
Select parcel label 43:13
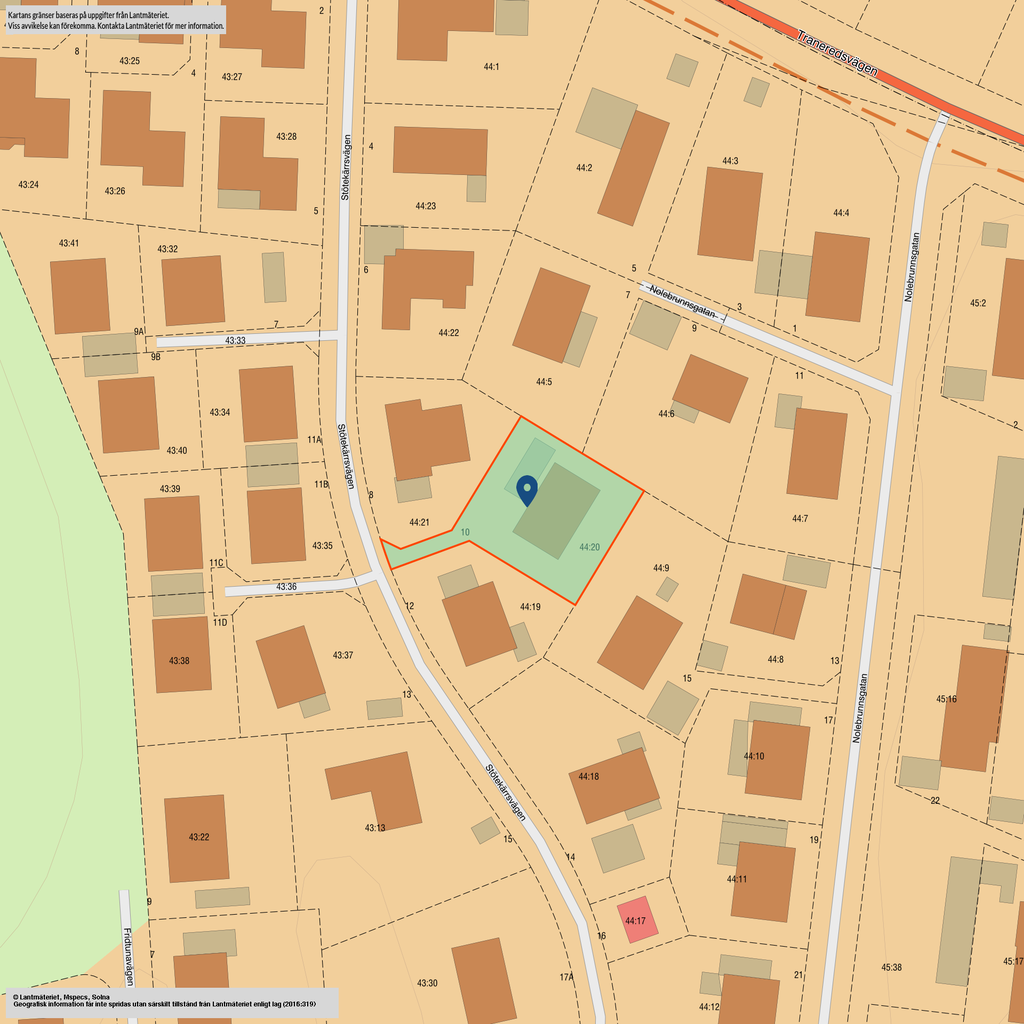(375, 827)
